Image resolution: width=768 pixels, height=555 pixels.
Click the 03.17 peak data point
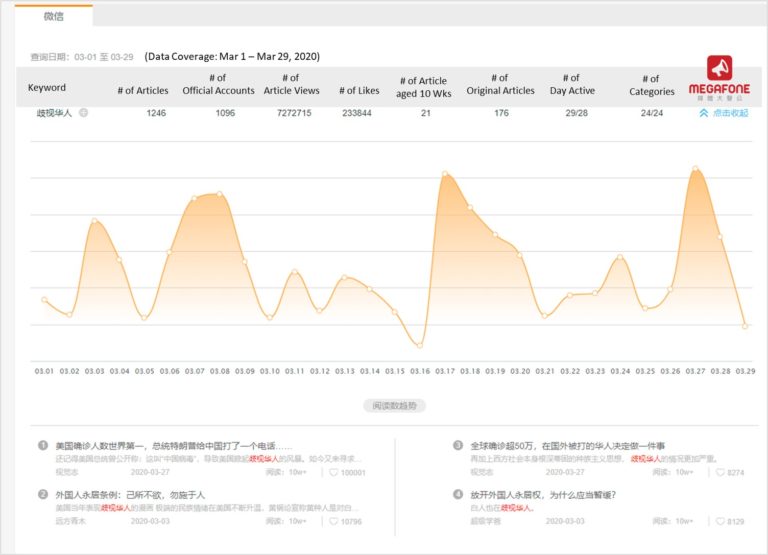(445, 173)
